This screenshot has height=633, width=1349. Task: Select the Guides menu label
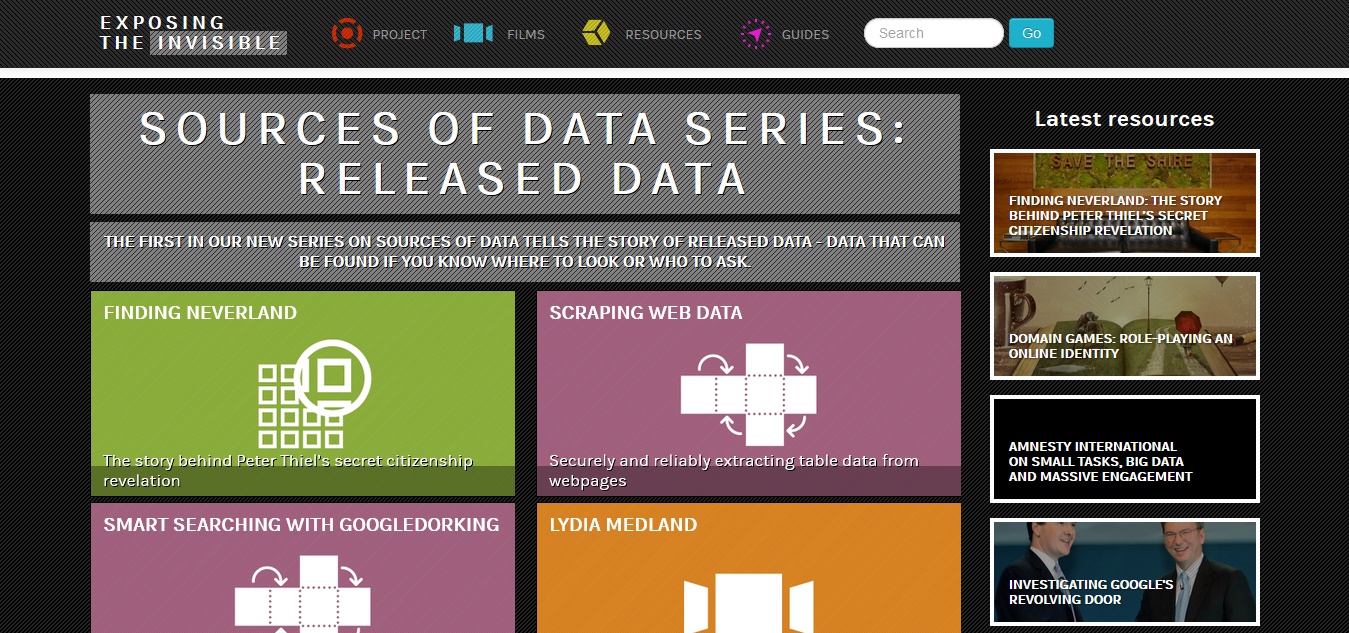(x=805, y=34)
